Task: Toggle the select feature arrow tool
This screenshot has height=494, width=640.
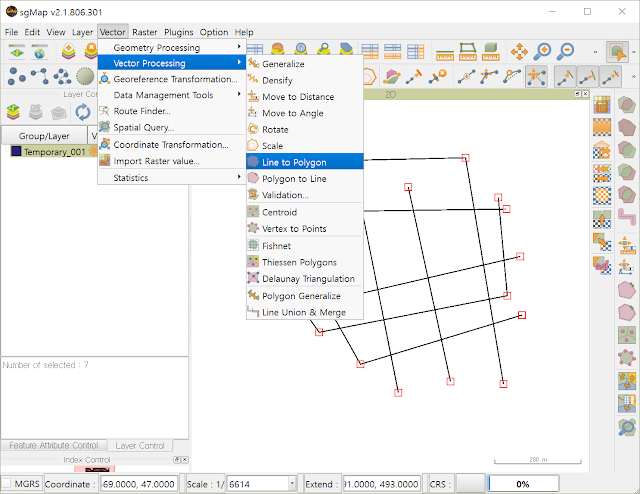Action: click(x=617, y=52)
